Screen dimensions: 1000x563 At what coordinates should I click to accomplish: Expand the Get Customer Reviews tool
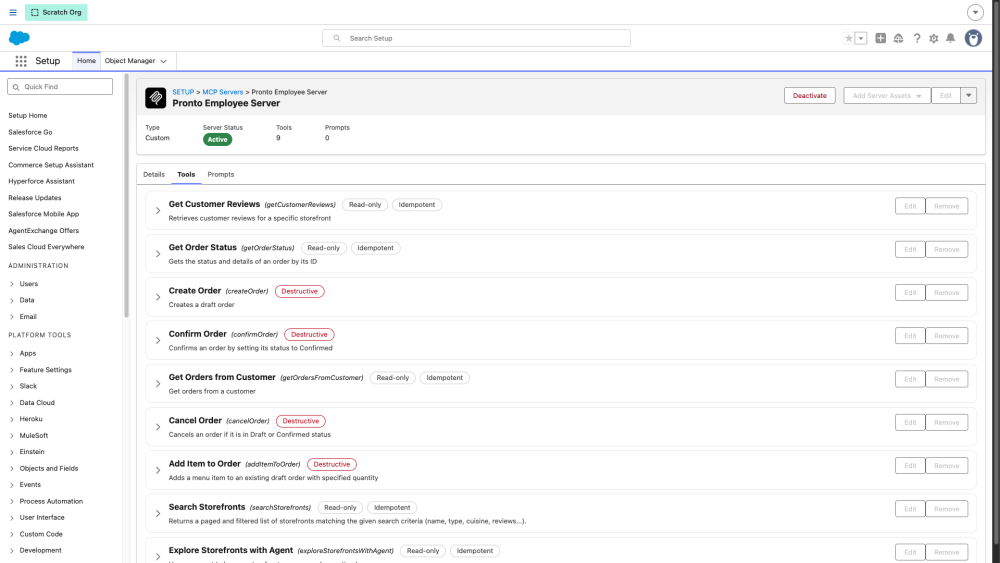tap(158, 210)
